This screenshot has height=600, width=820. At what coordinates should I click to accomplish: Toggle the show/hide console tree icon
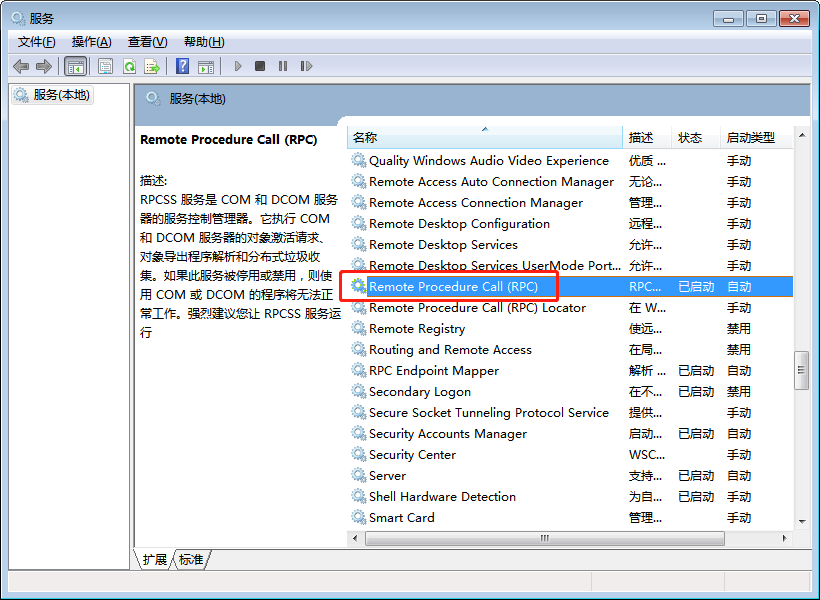(75, 66)
